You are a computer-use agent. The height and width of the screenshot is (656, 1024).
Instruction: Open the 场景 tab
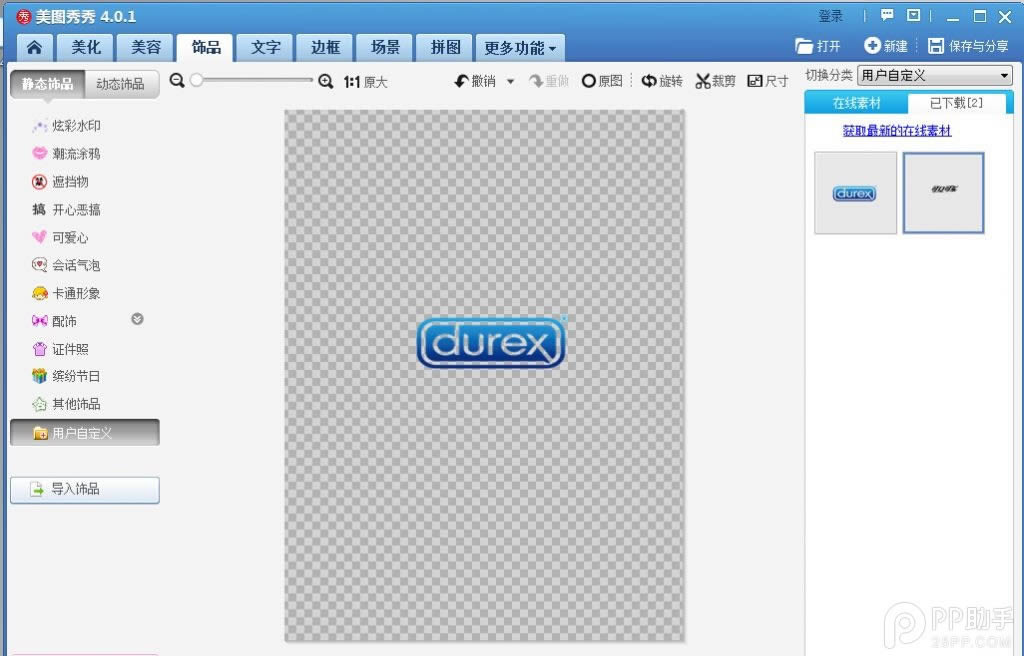tap(385, 47)
